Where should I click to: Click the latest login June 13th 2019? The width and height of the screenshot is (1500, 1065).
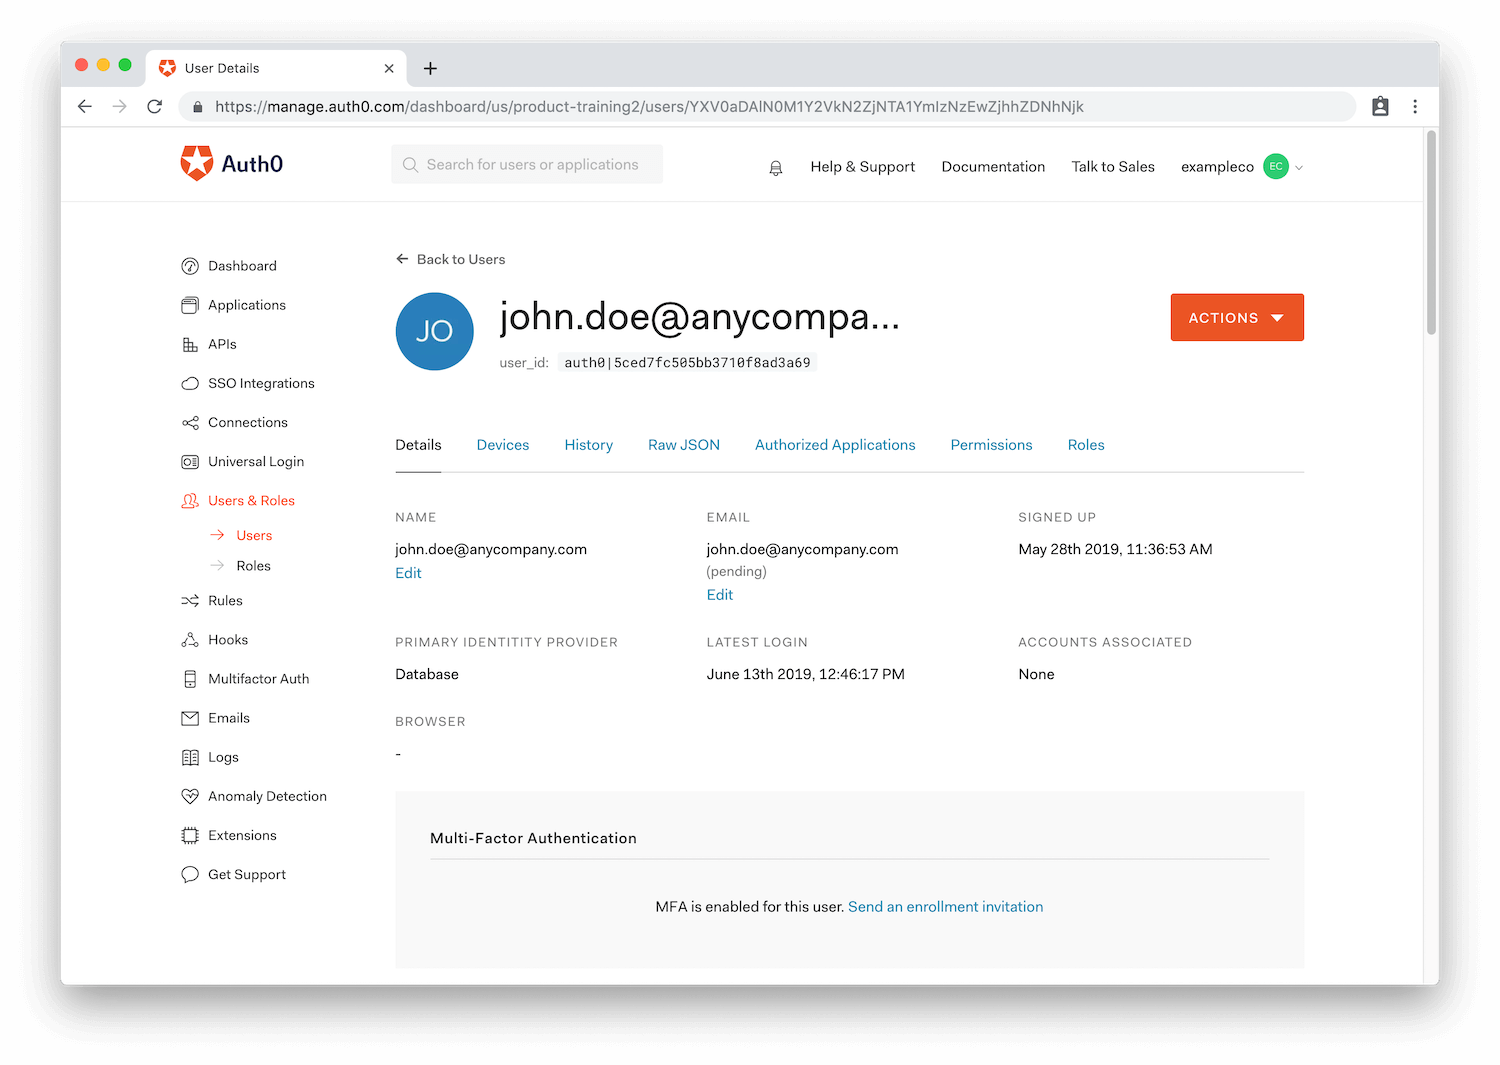coord(805,674)
